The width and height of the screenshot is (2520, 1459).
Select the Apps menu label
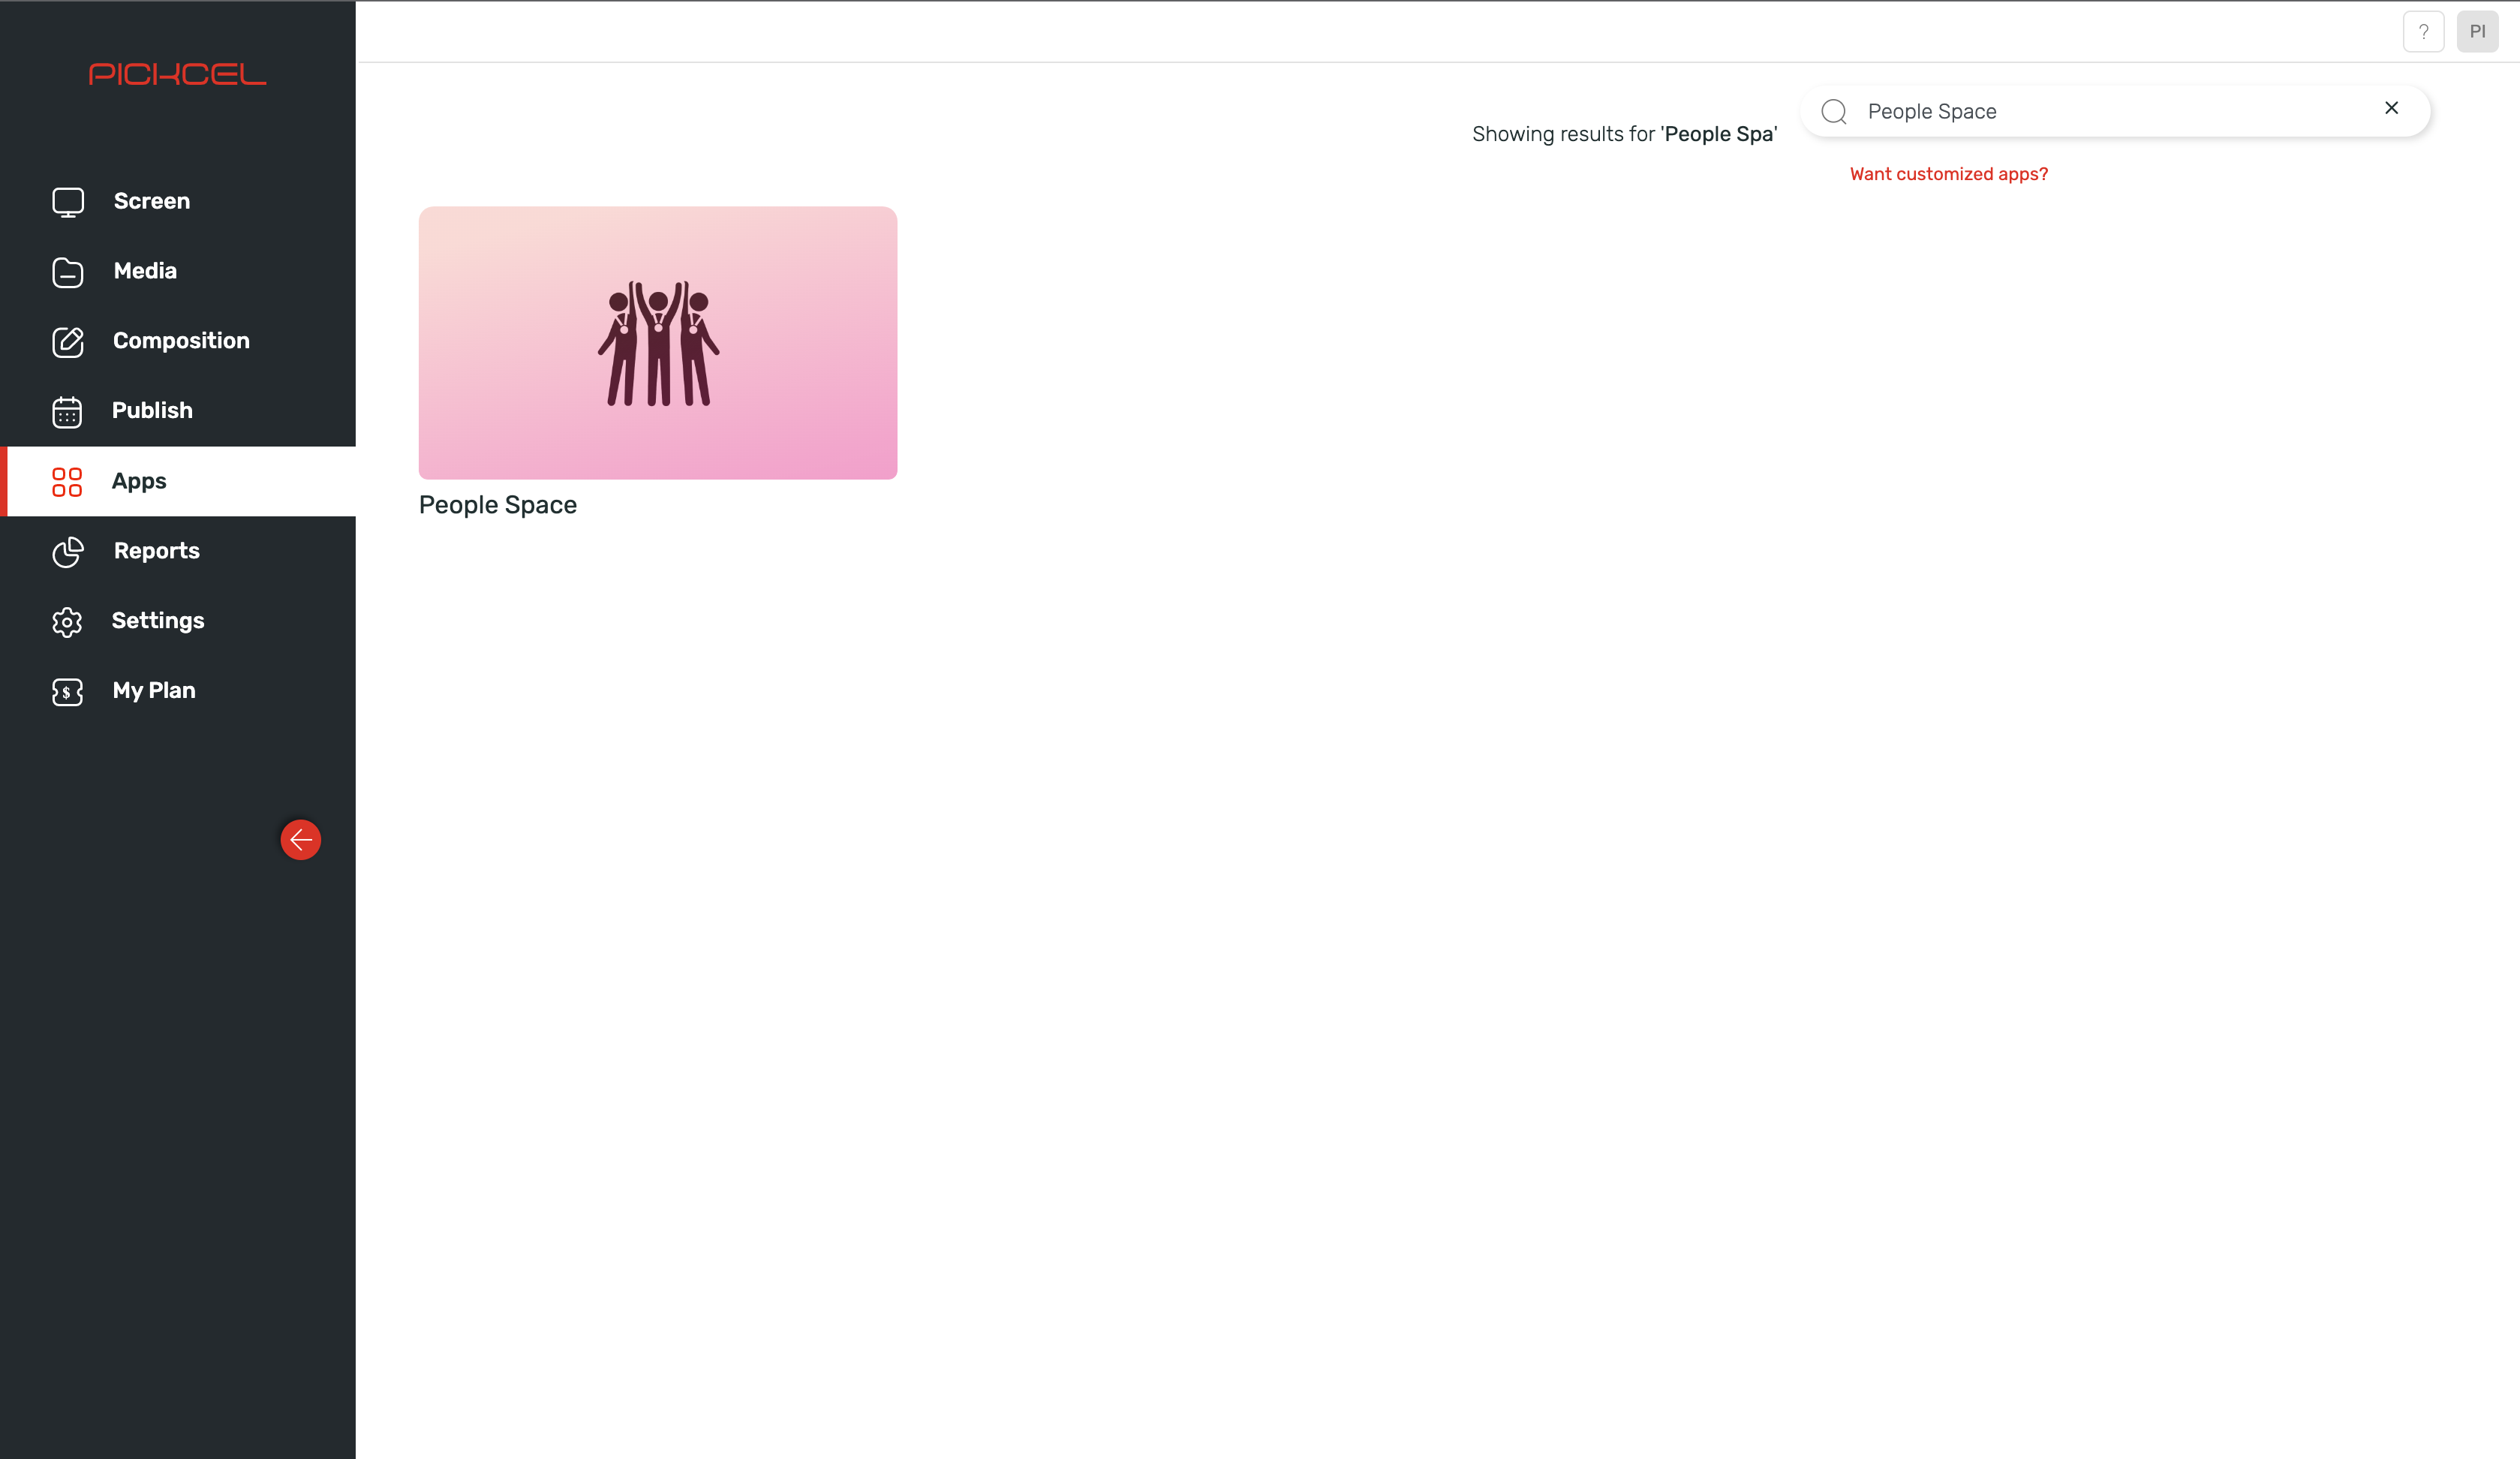[139, 482]
